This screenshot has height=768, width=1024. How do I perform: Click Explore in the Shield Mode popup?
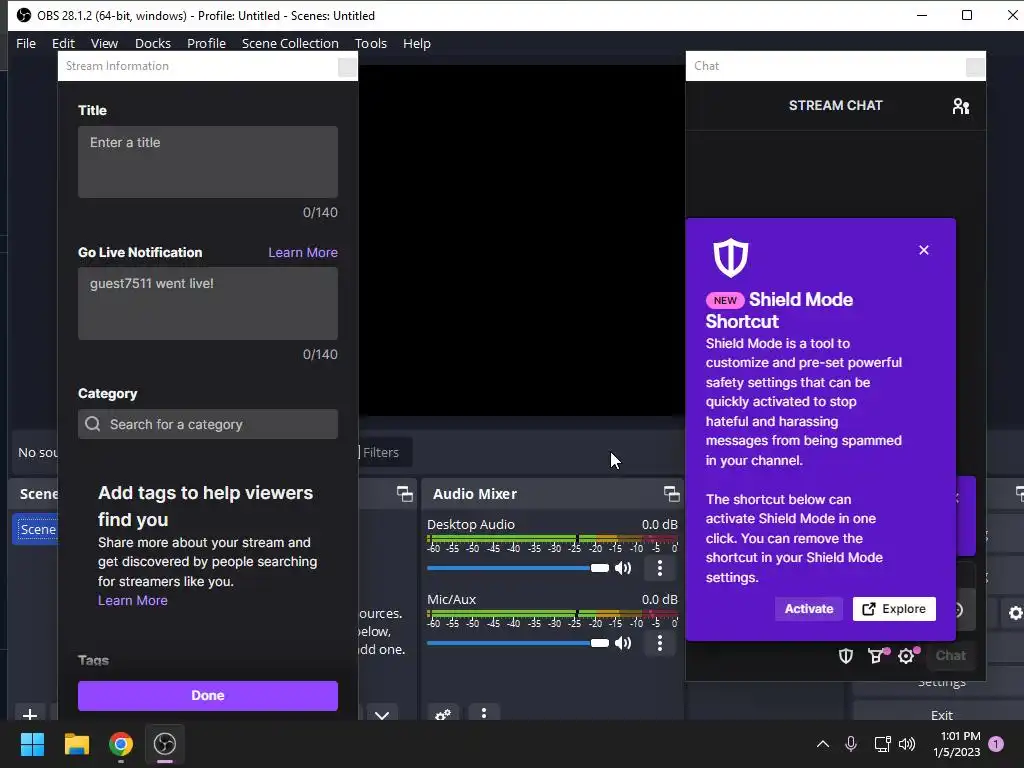click(894, 609)
